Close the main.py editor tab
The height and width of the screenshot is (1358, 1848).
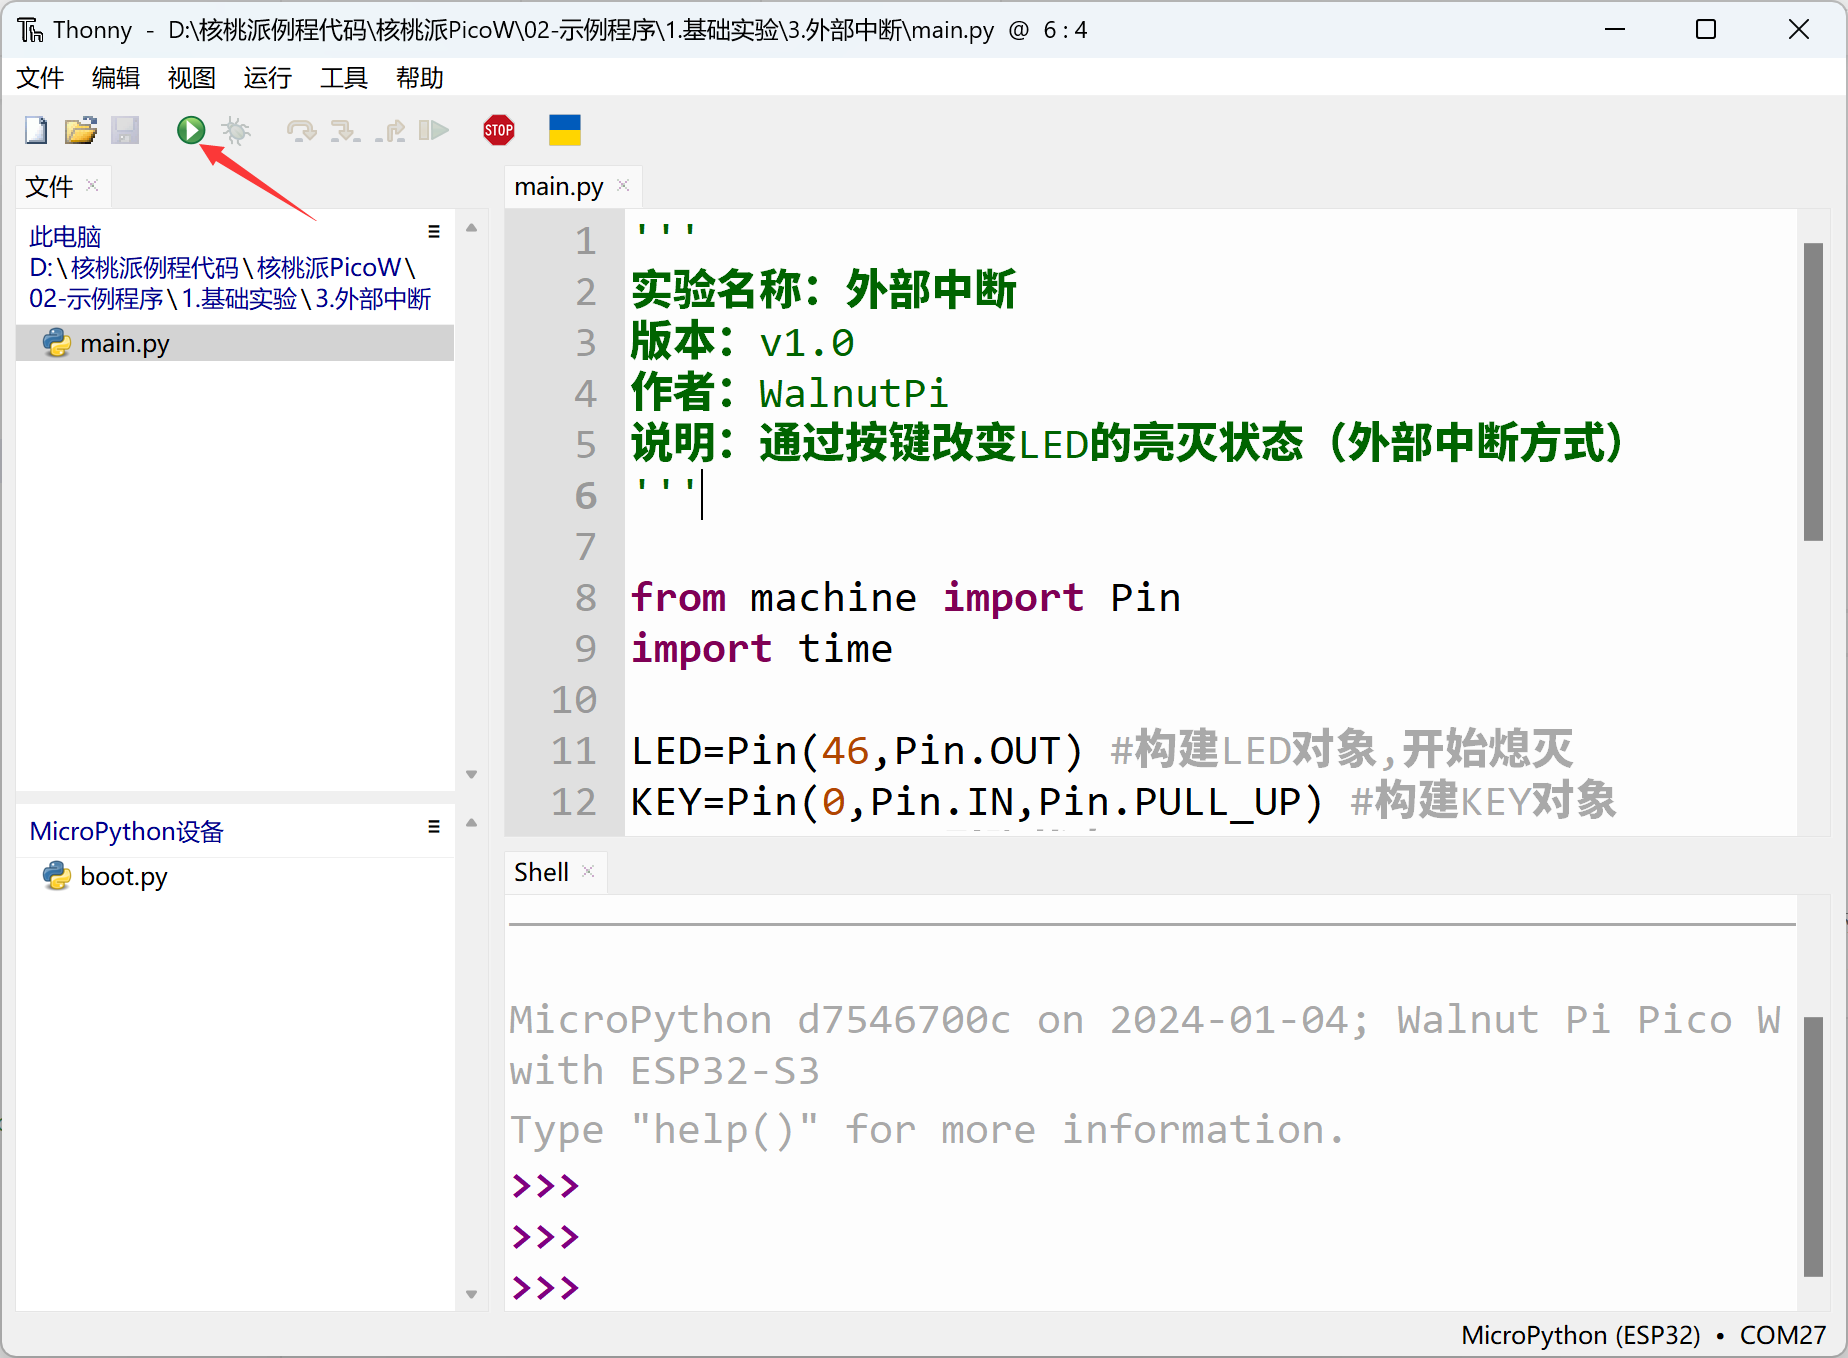pos(624,186)
